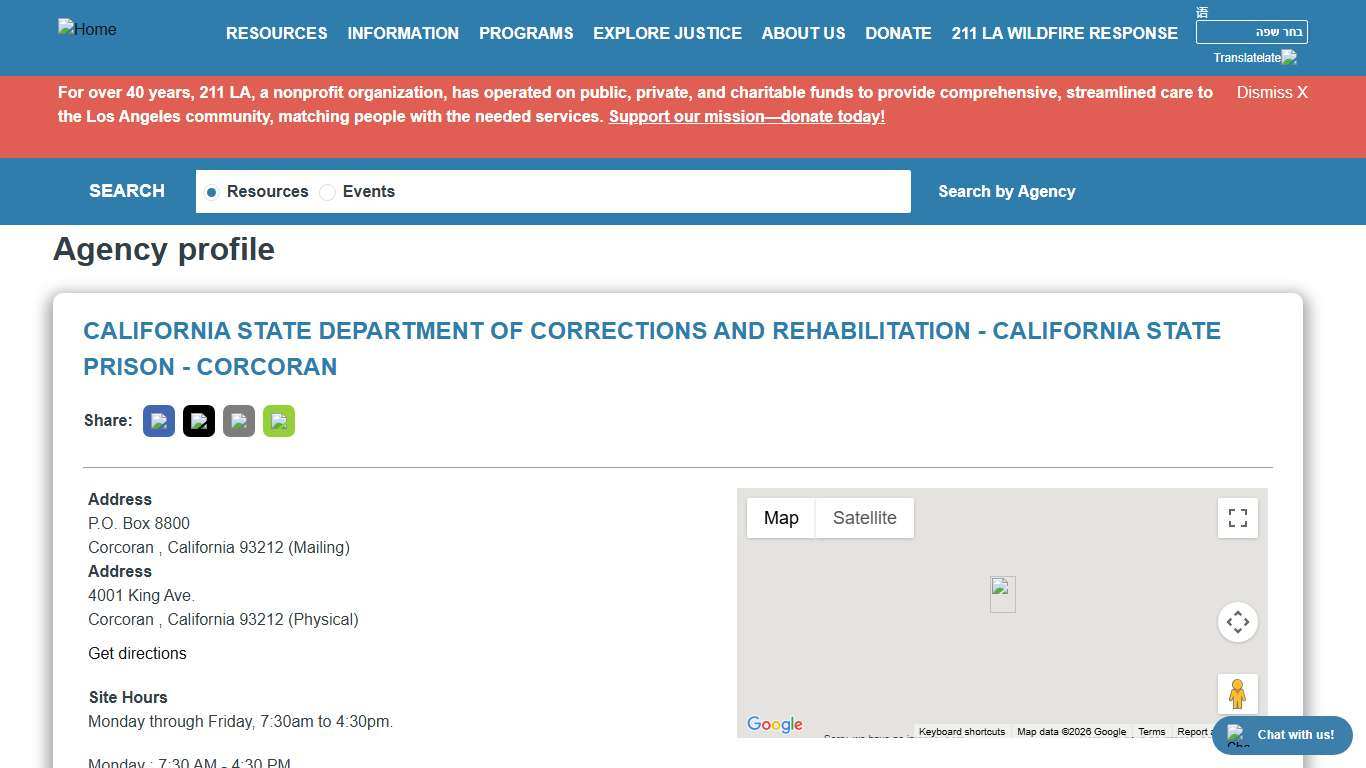Click the black share icon
1366x768 pixels.
[199, 421]
